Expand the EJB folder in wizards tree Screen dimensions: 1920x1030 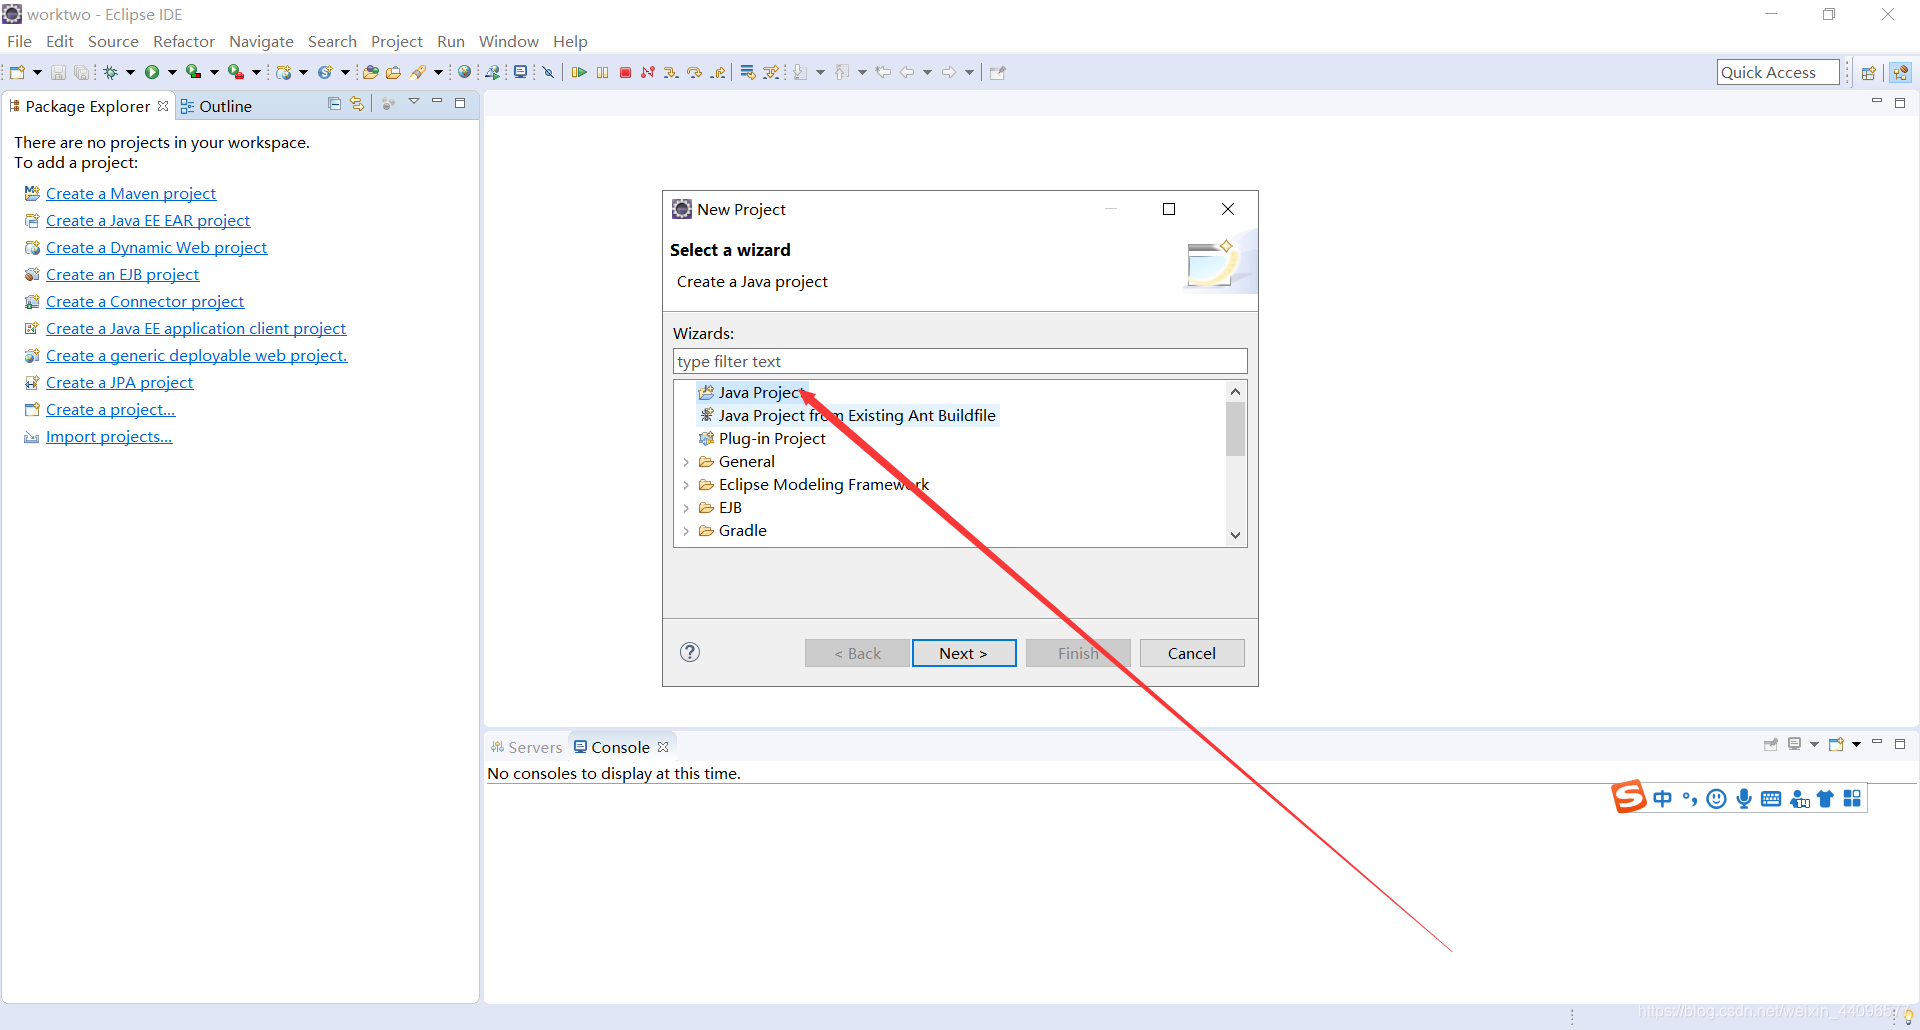tap(686, 508)
